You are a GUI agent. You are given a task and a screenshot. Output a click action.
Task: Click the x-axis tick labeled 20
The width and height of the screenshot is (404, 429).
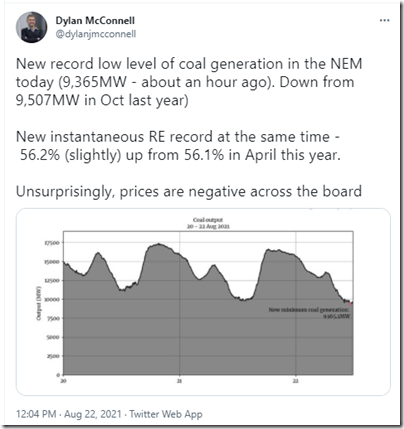tap(63, 381)
